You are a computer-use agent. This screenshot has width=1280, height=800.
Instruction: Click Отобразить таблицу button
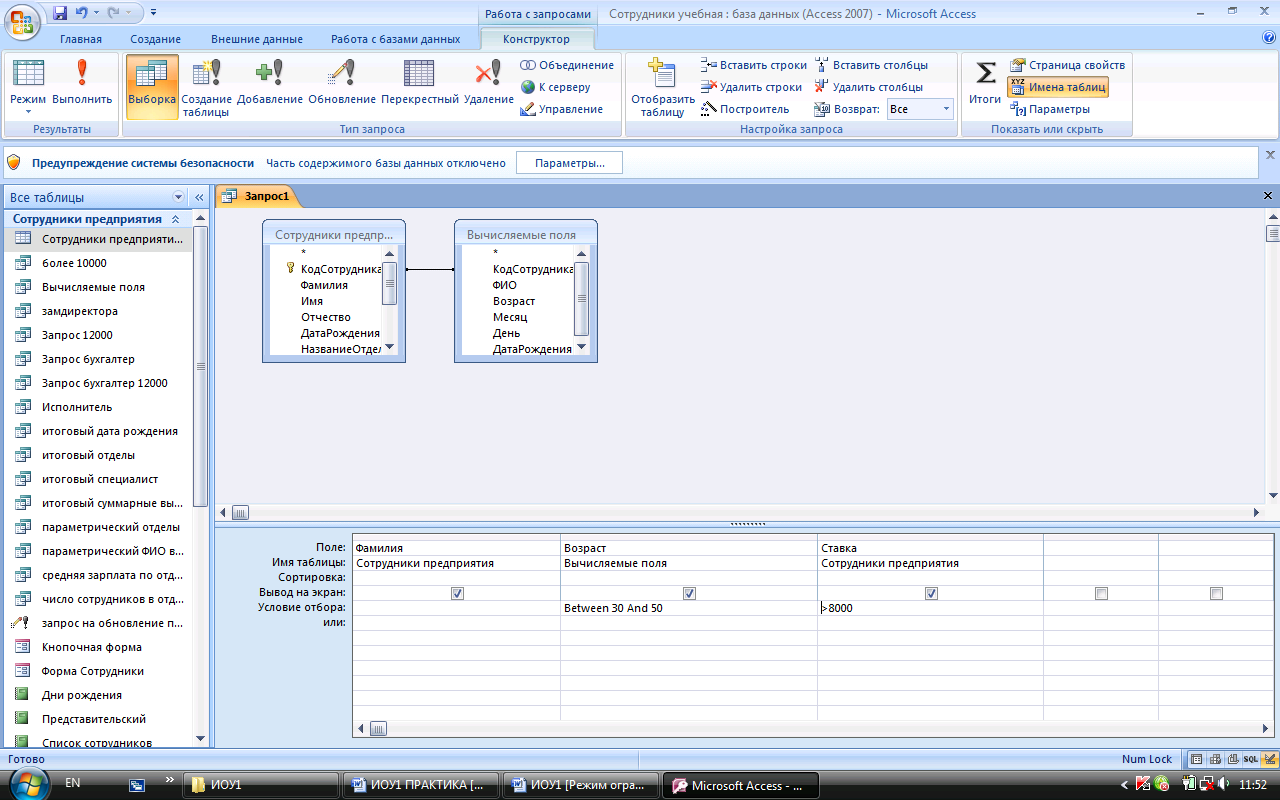(x=662, y=87)
